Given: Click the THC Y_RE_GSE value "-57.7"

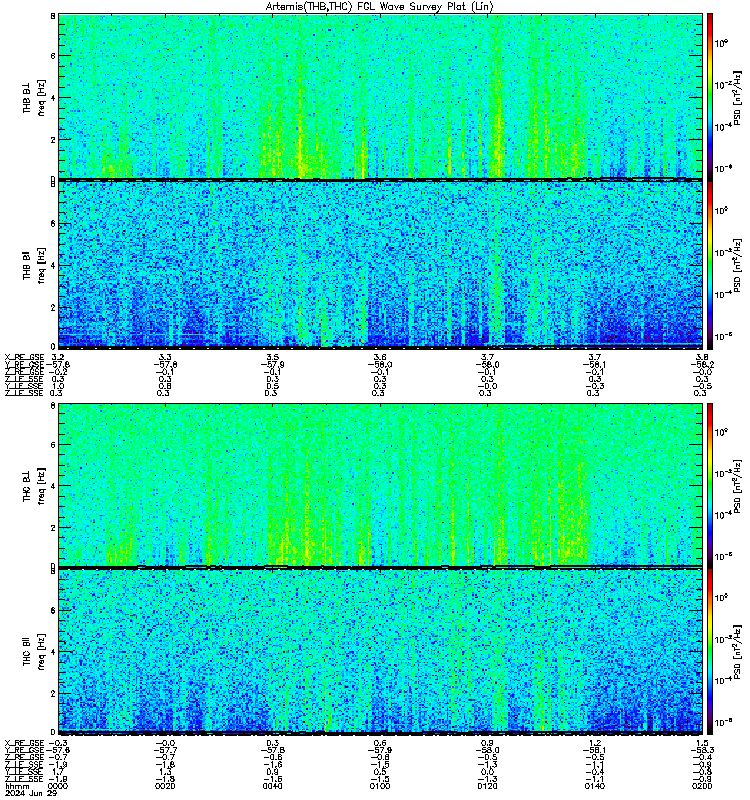Looking at the screenshot, I should pyautogui.click(x=165, y=750).
